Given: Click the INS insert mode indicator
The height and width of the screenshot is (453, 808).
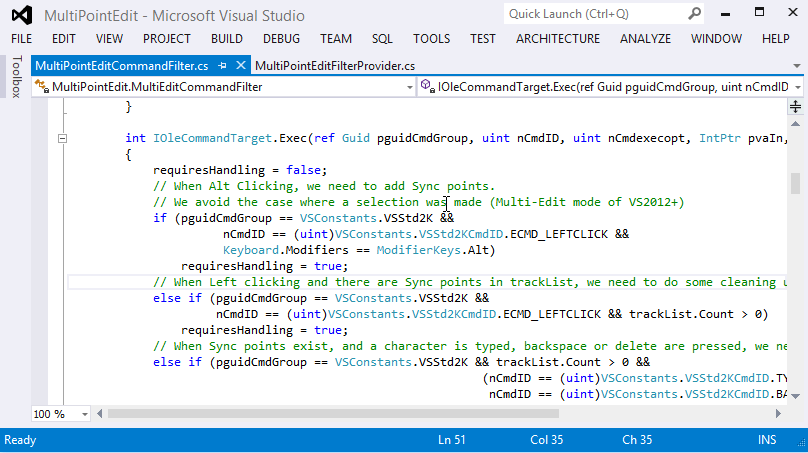Looking at the screenshot, I should click(767, 440).
